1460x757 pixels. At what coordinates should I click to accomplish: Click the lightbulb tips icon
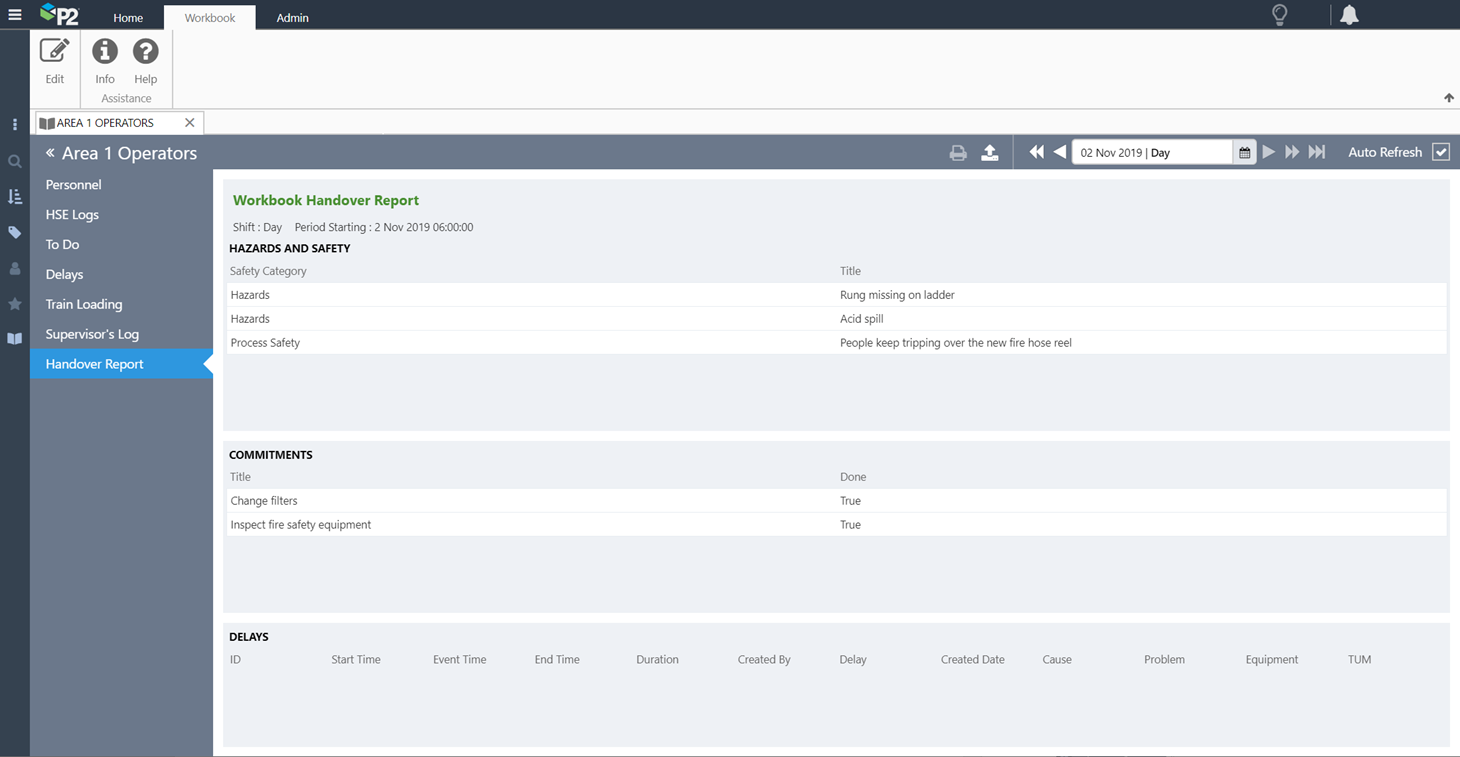click(1279, 15)
